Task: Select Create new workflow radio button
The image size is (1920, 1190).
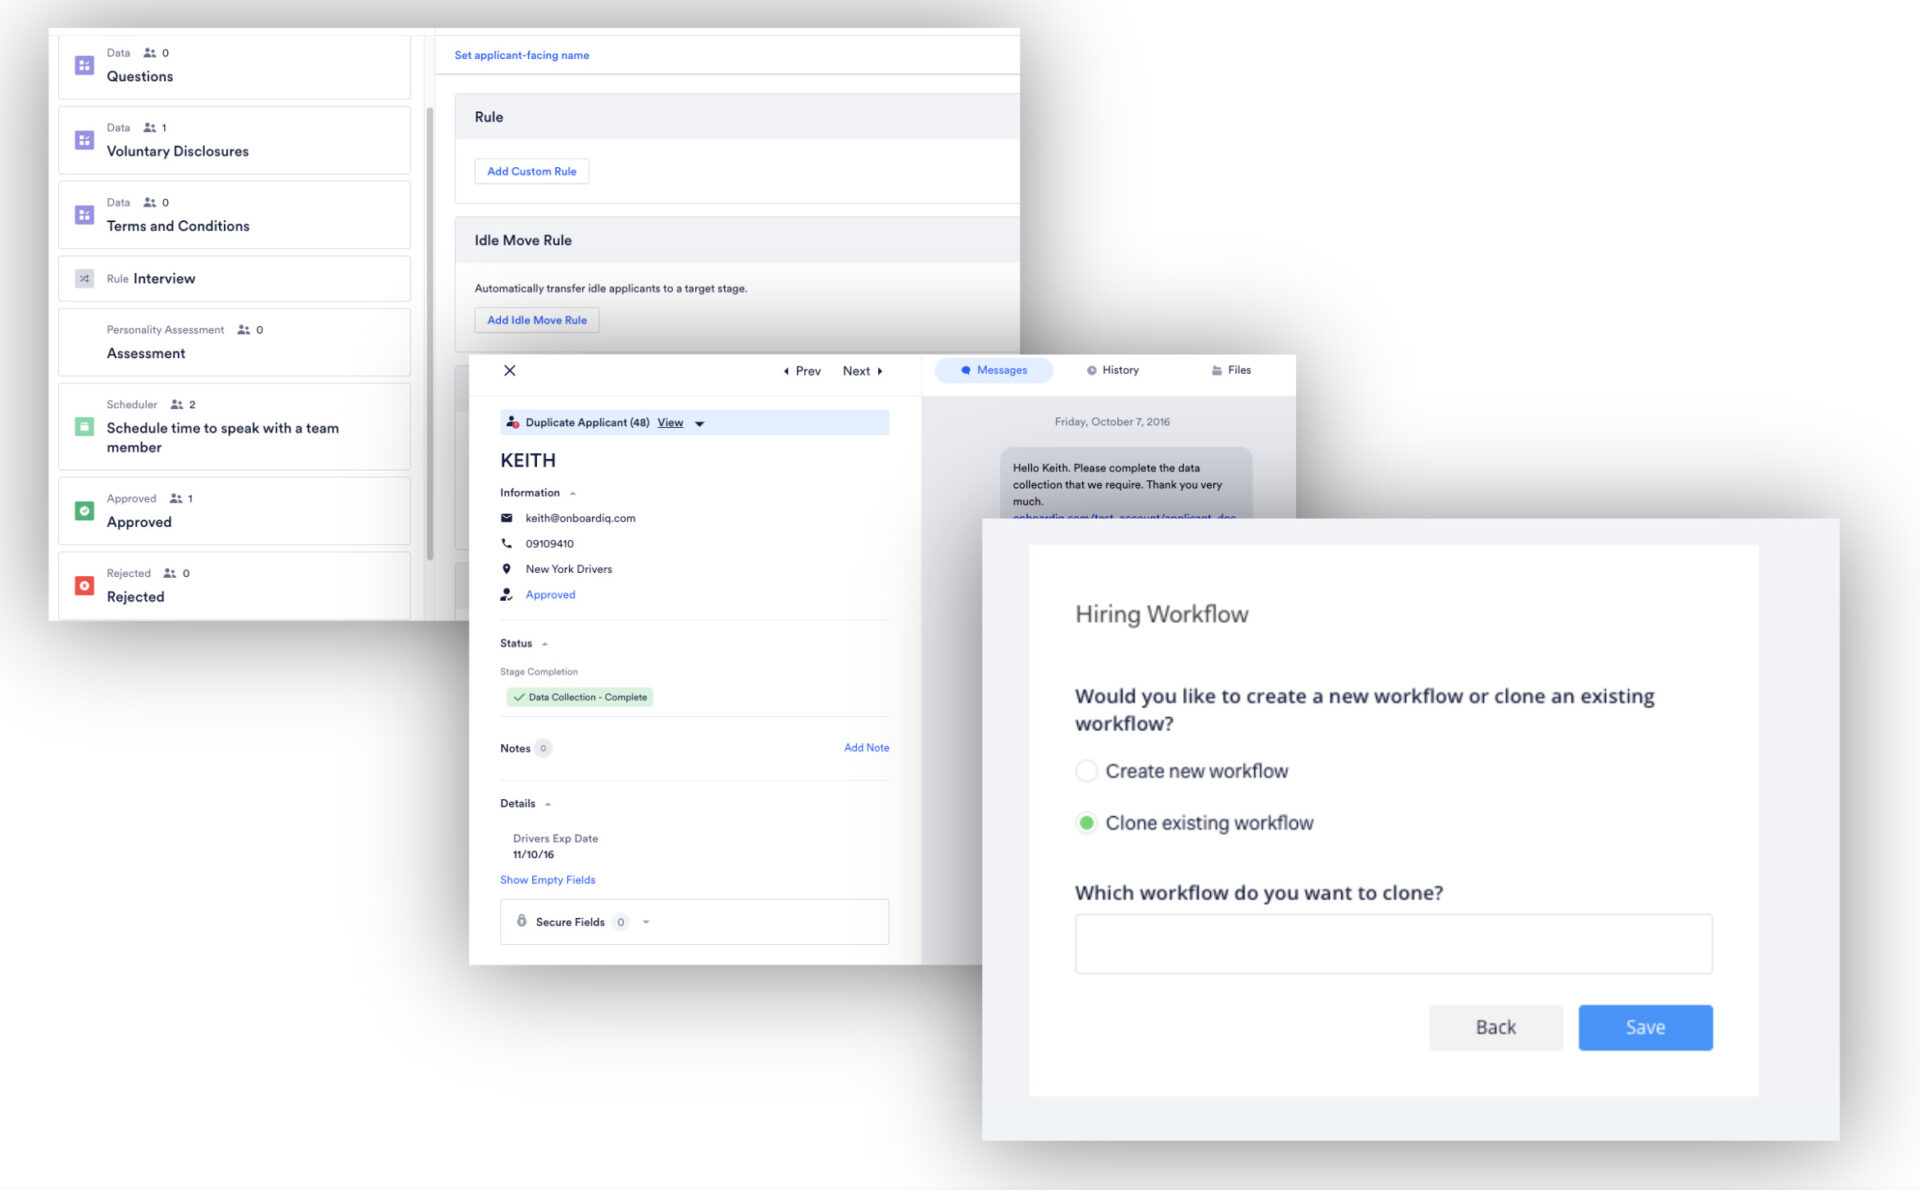Action: (x=1086, y=771)
